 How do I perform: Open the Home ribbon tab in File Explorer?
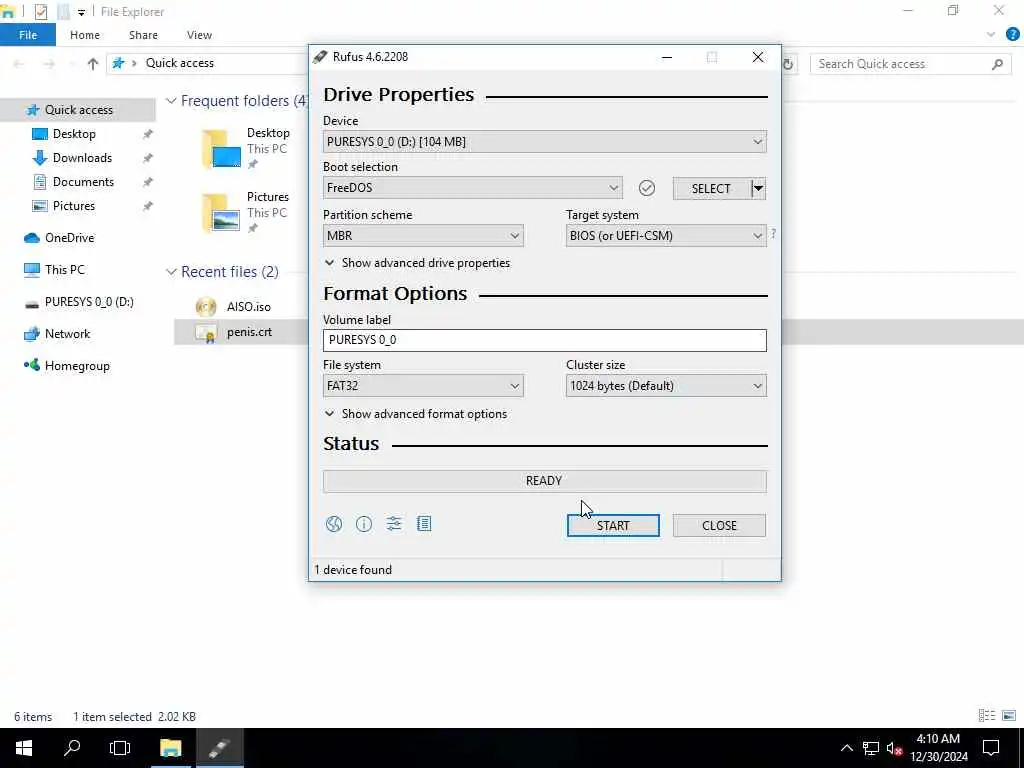tap(85, 35)
